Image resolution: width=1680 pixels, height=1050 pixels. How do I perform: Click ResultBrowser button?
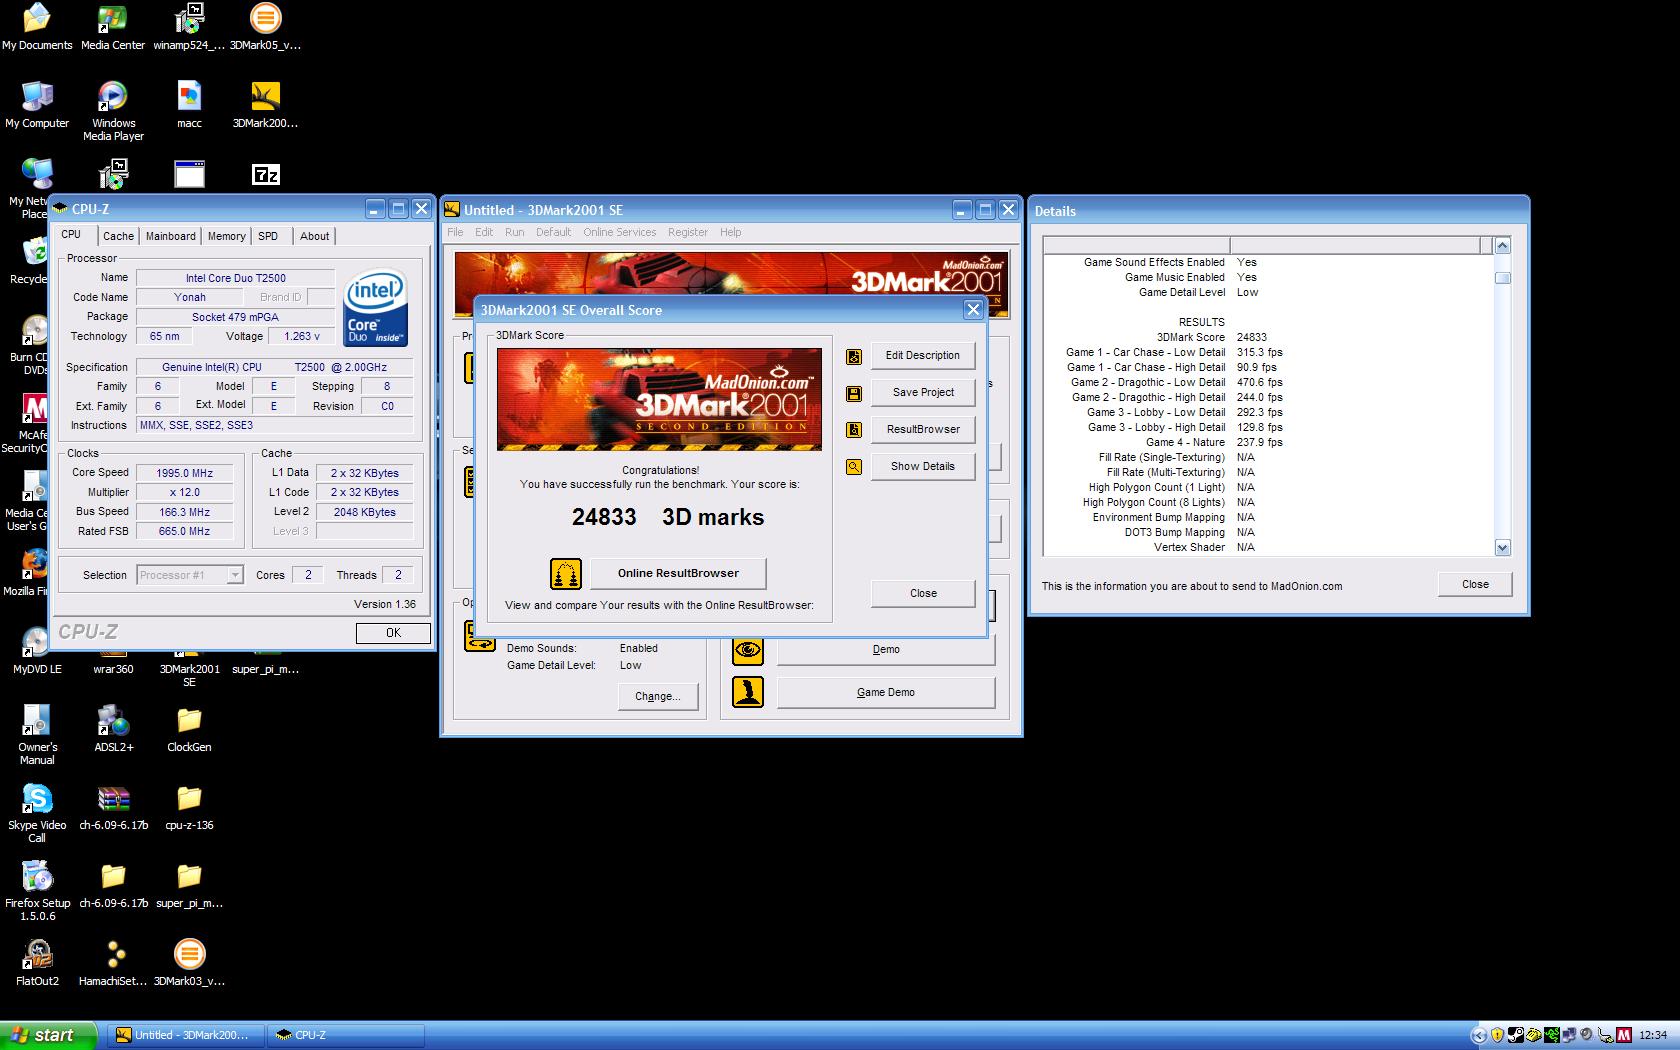pos(923,430)
